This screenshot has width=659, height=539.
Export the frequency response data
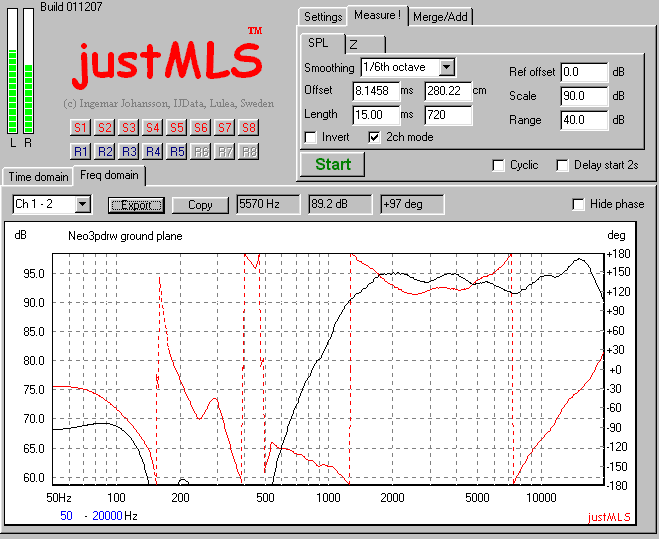(x=136, y=205)
